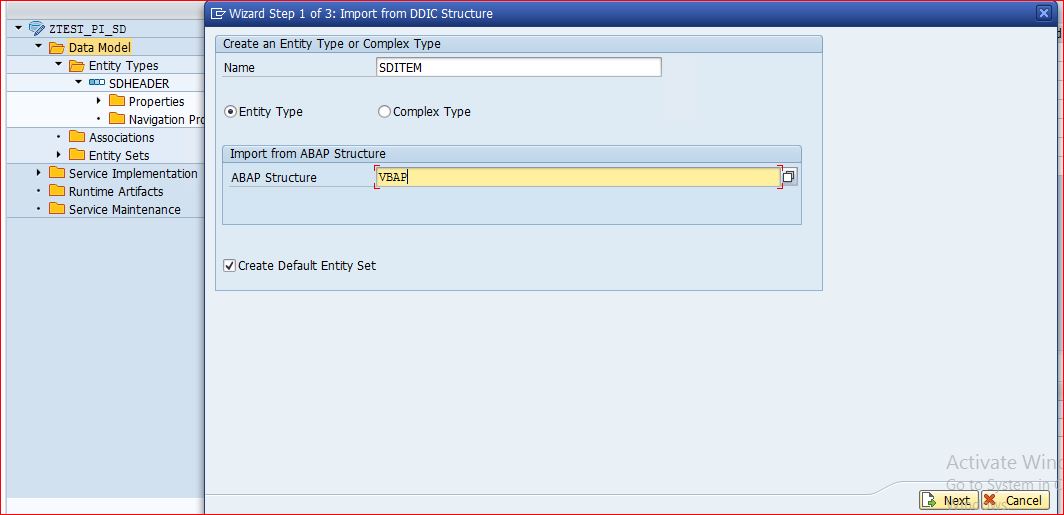Select the Properties tree label
The width and height of the screenshot is (1064, 515).
(x=157, y=102)
